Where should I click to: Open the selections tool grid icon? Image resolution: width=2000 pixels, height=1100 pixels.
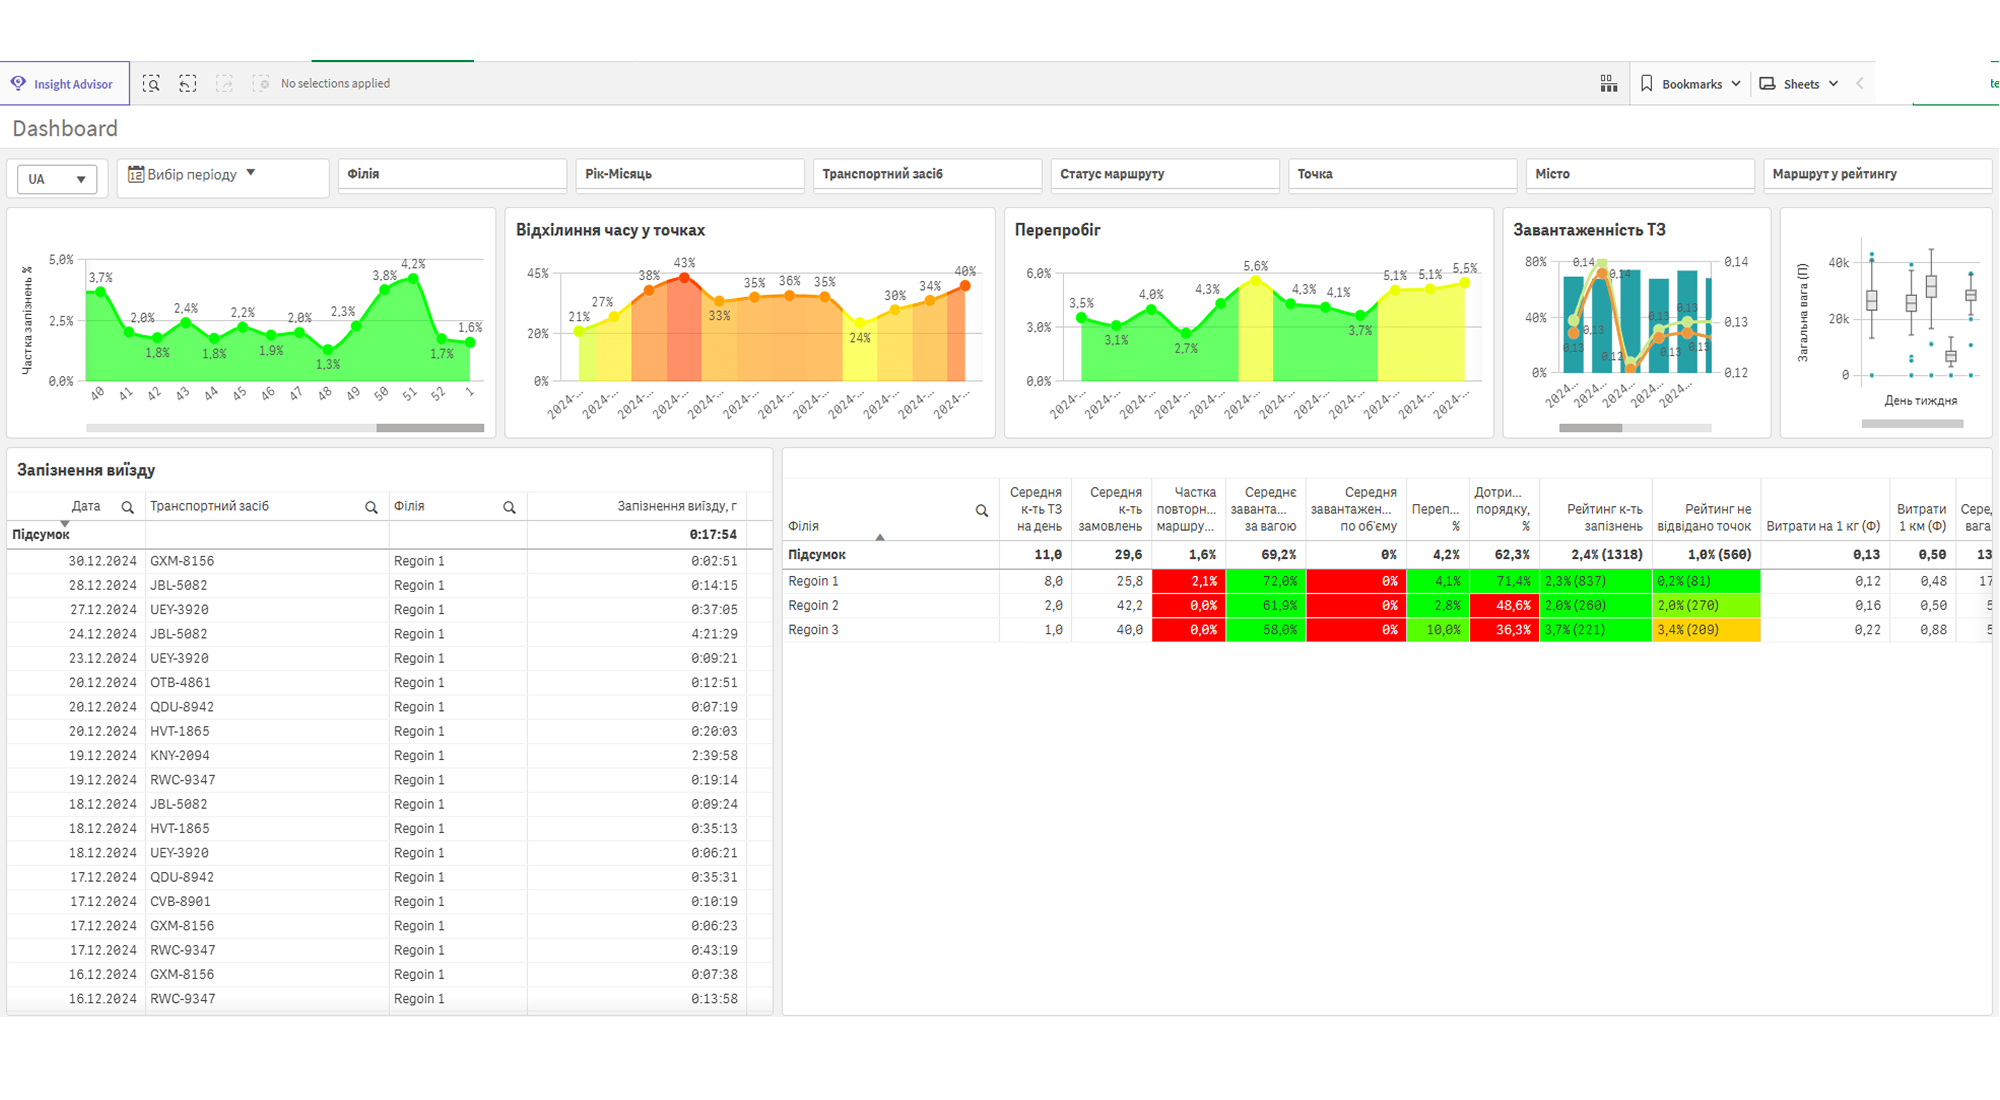[1608, 84]
